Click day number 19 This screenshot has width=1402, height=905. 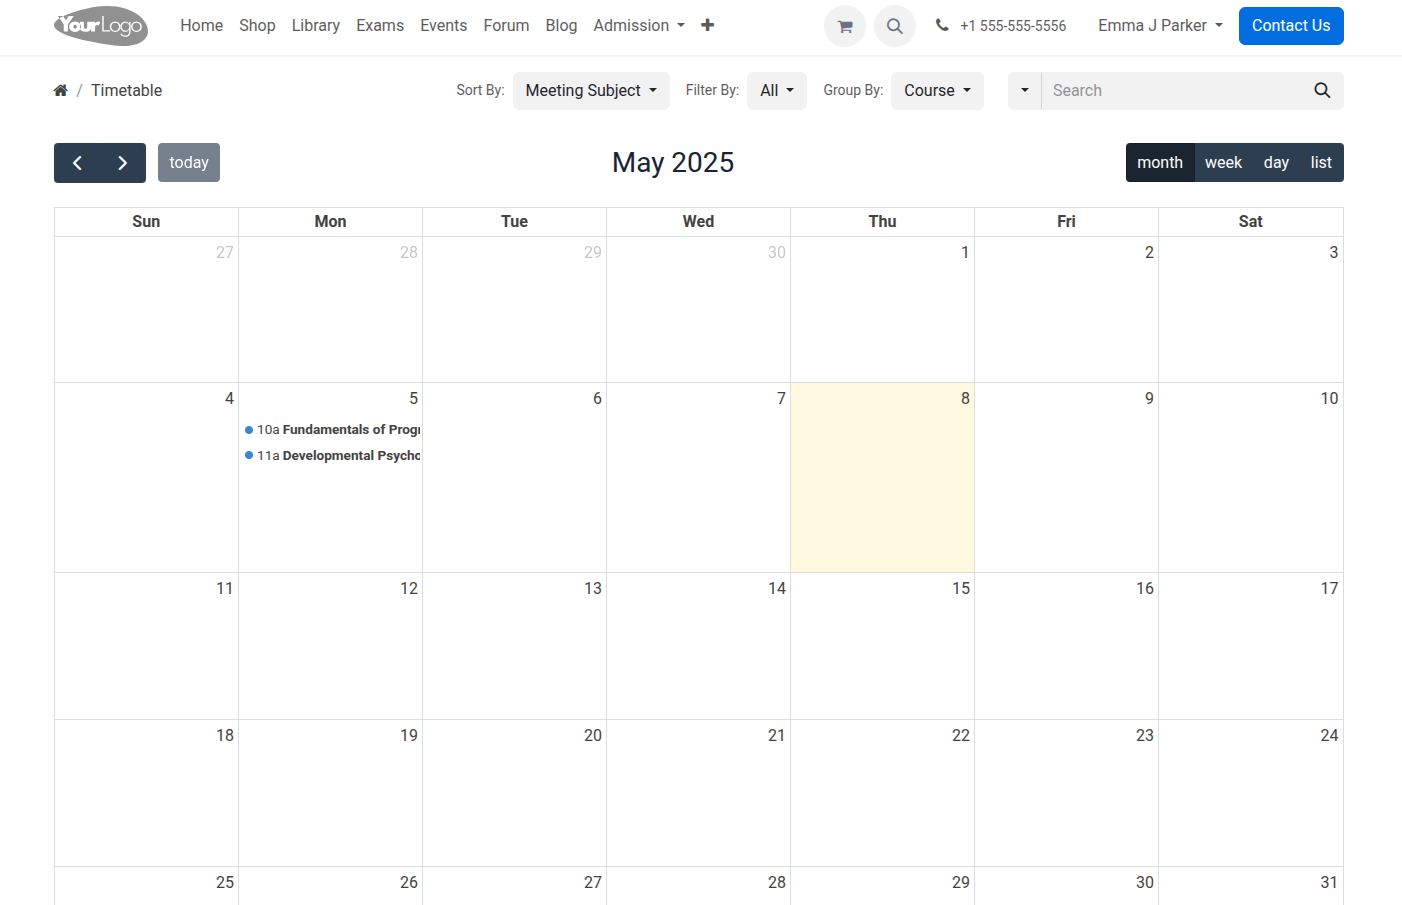(409, 735)
